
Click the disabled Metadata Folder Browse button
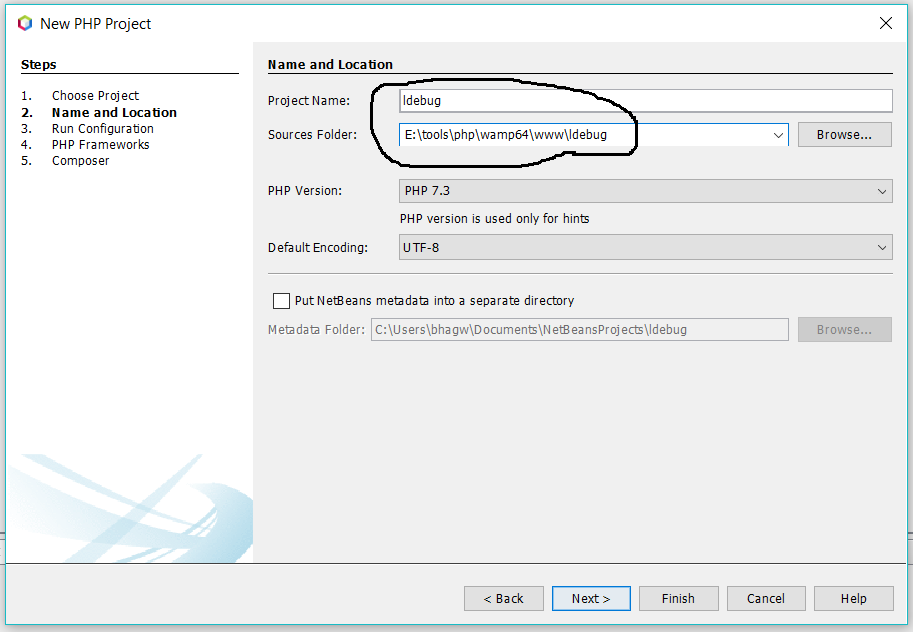844,330
